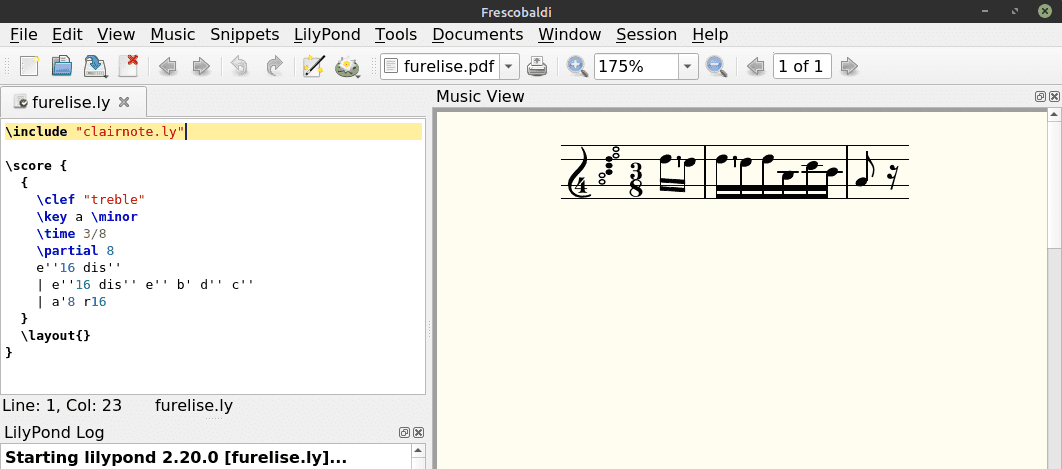Undock the Music View panel
This screenshot has height=469, width=1062.
pos(1040,97)
